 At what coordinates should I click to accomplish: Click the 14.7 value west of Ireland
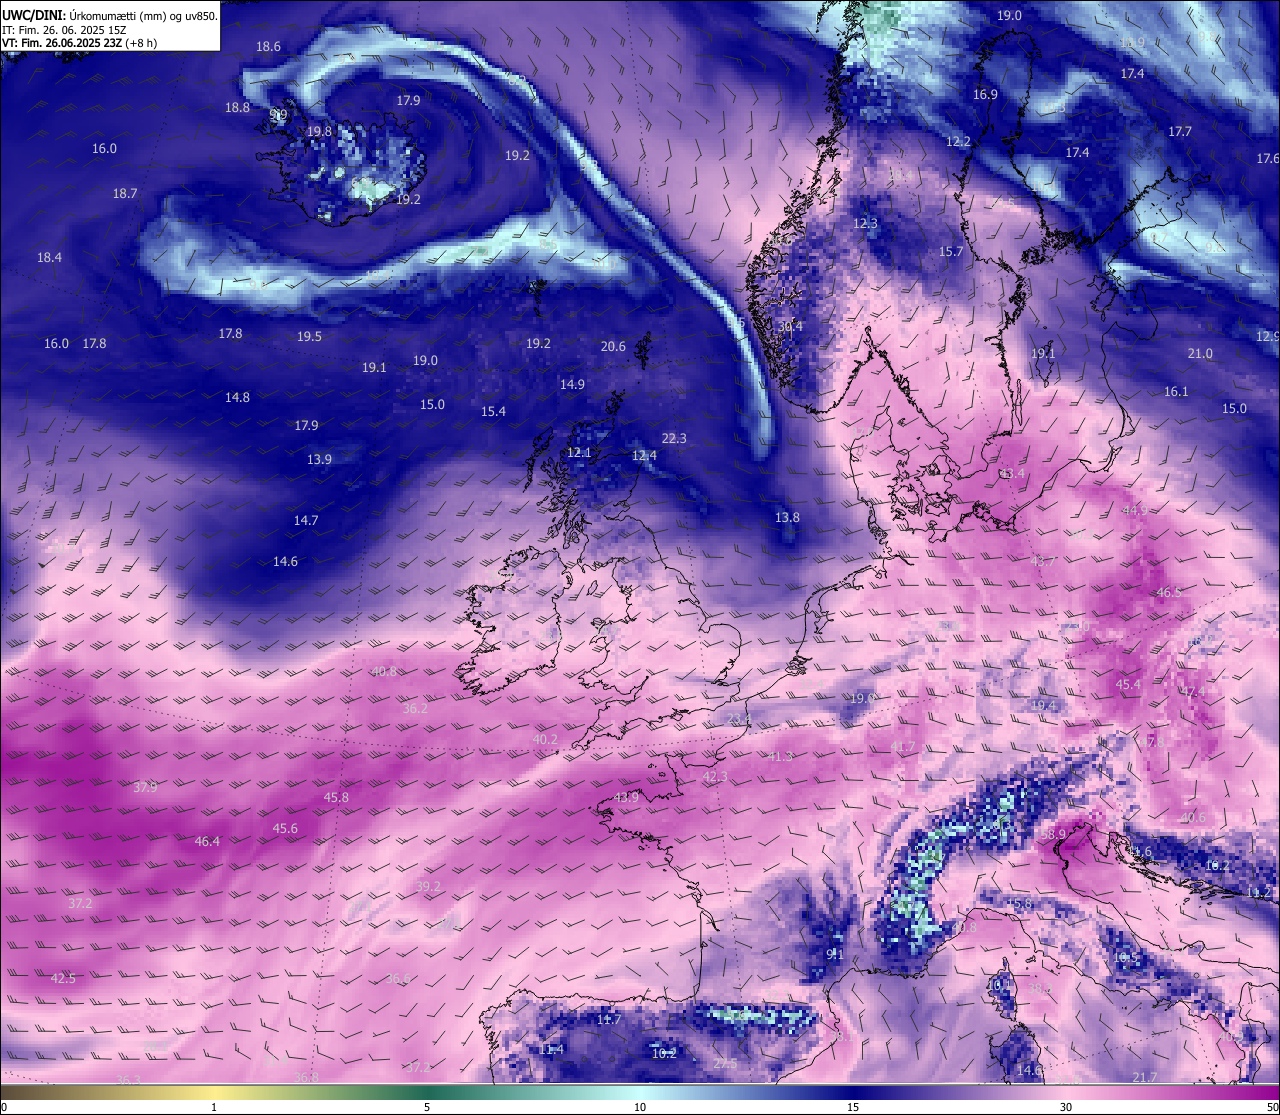pyautogui.click(x=306, y=520)
